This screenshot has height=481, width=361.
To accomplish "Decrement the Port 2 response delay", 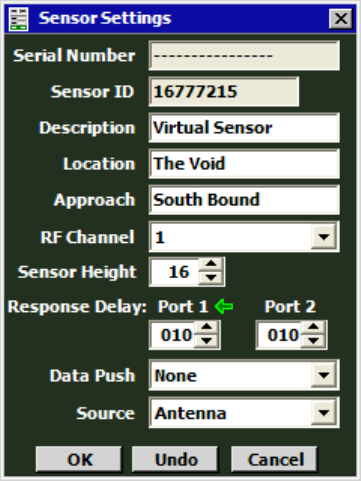I will coord(313,341).
